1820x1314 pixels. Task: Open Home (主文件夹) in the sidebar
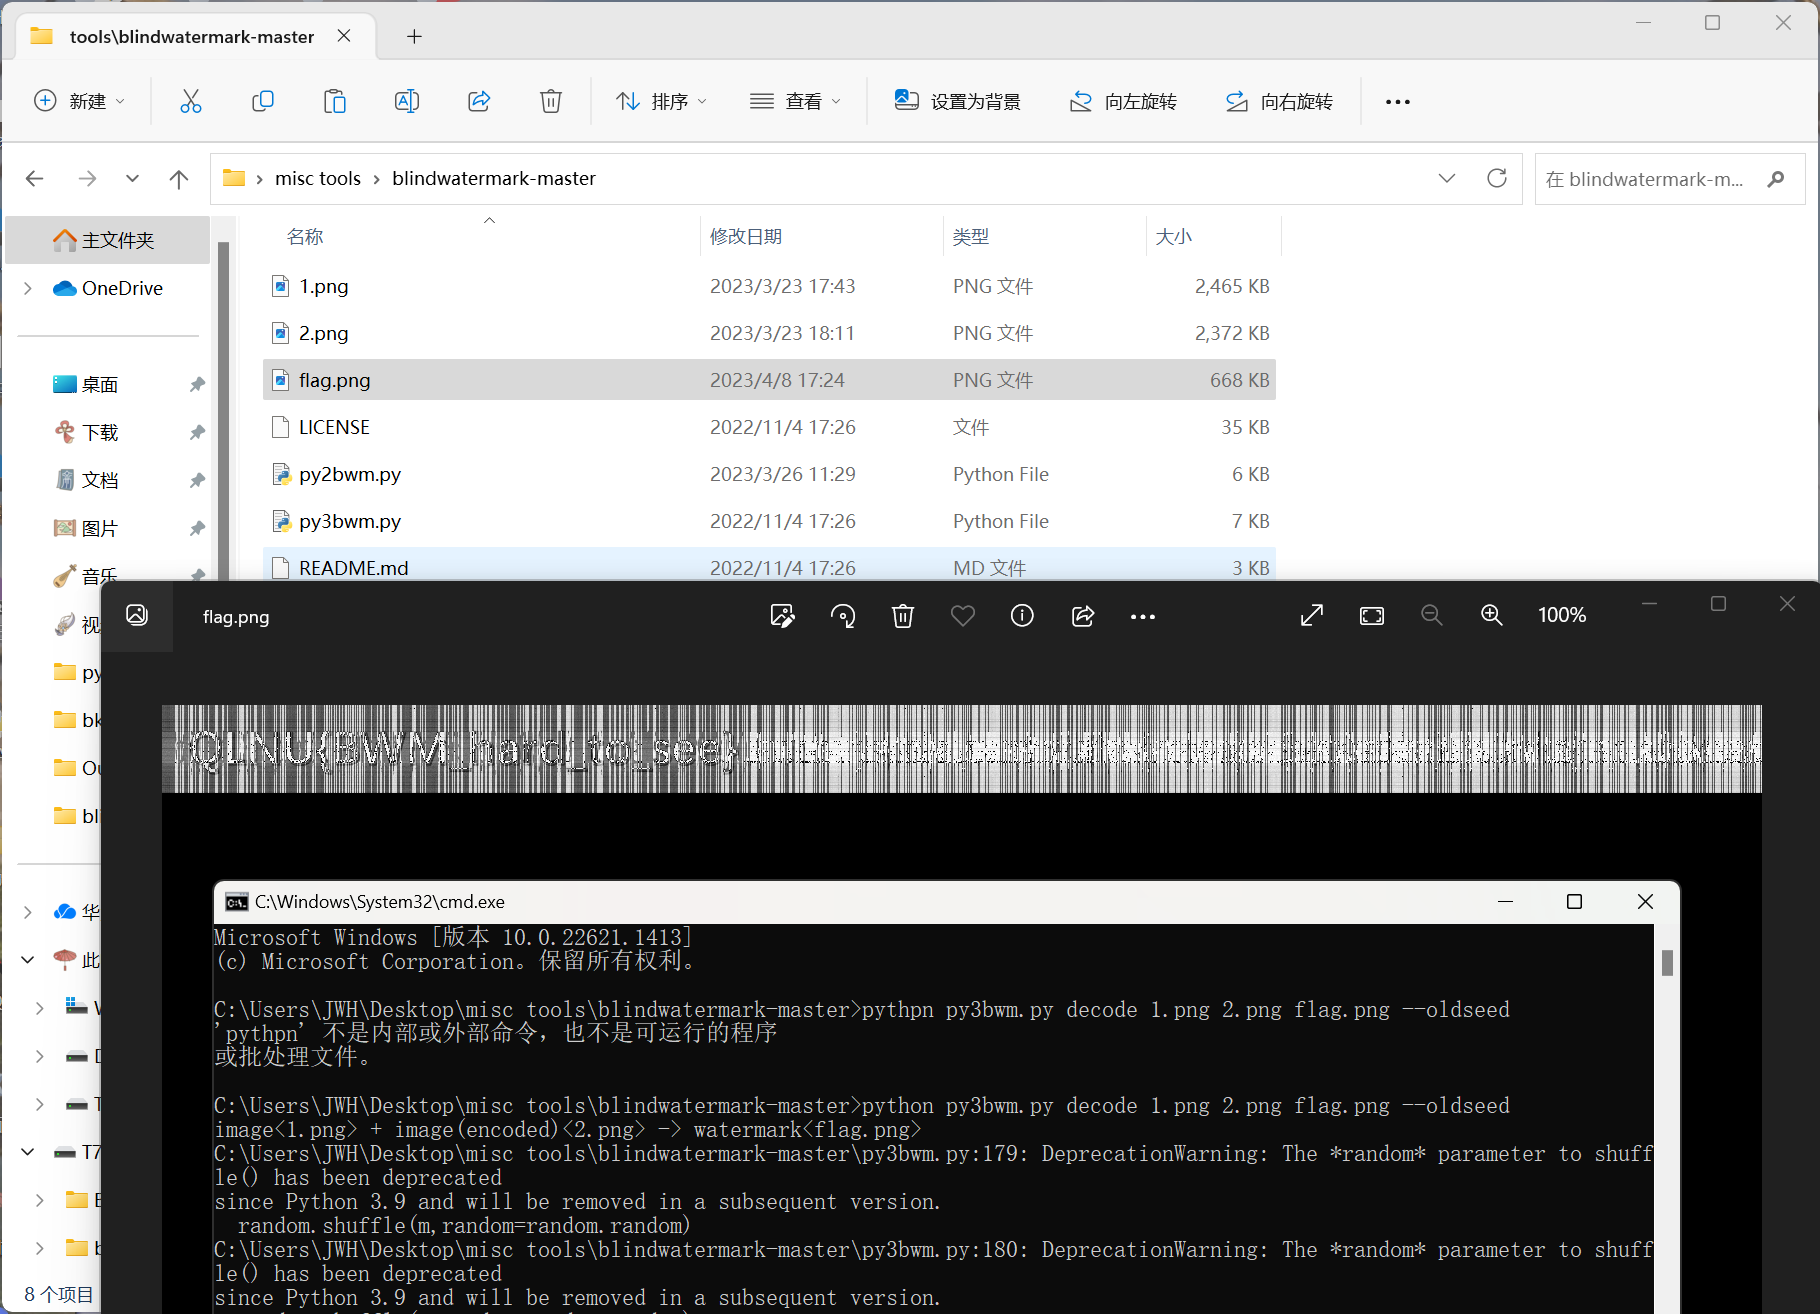(108, 240)
